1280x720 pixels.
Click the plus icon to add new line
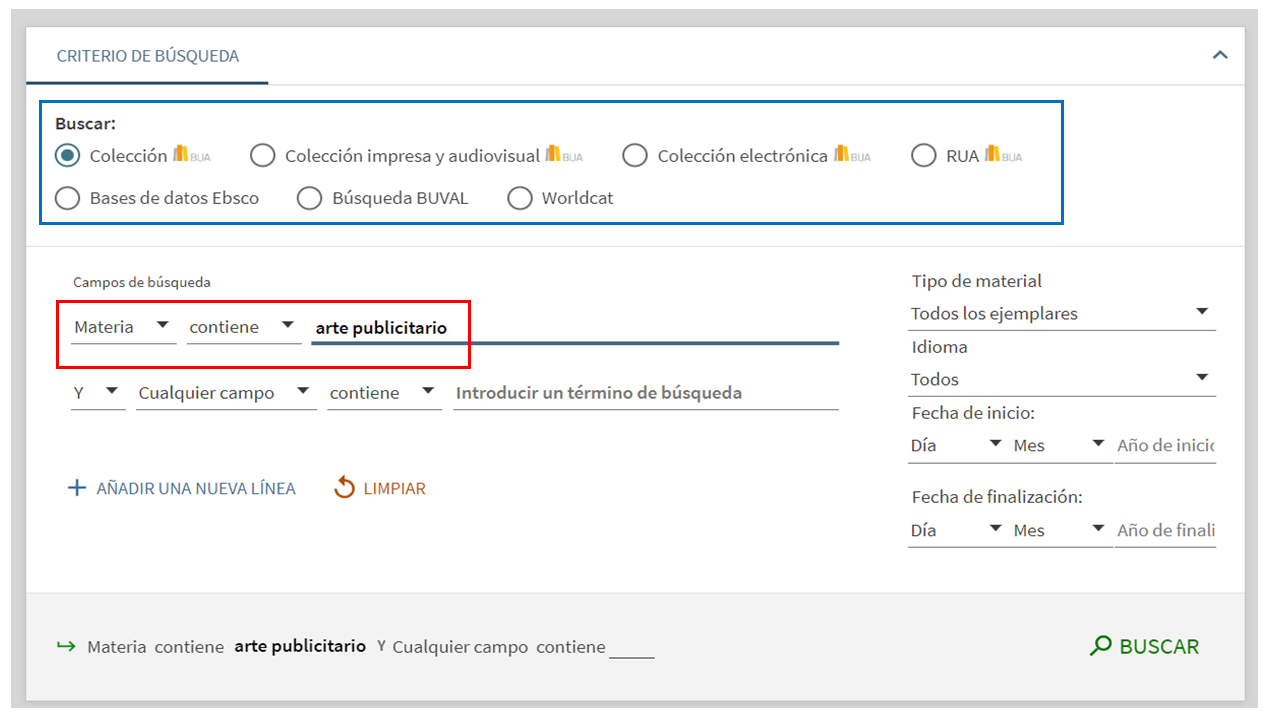[77, 489]
